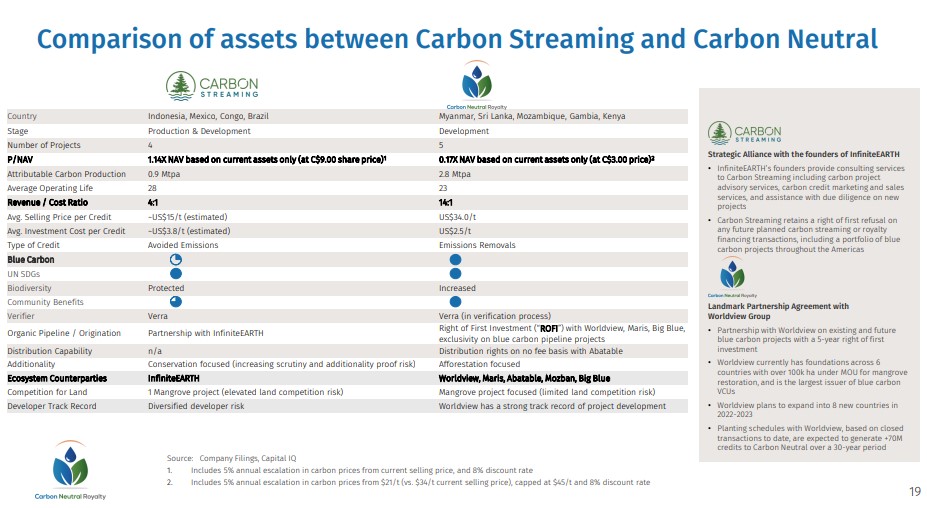Click 'Verra (in verification process)' cell
Screen dimensions: 927x508
pyautogui.click(x=495, y=316)
